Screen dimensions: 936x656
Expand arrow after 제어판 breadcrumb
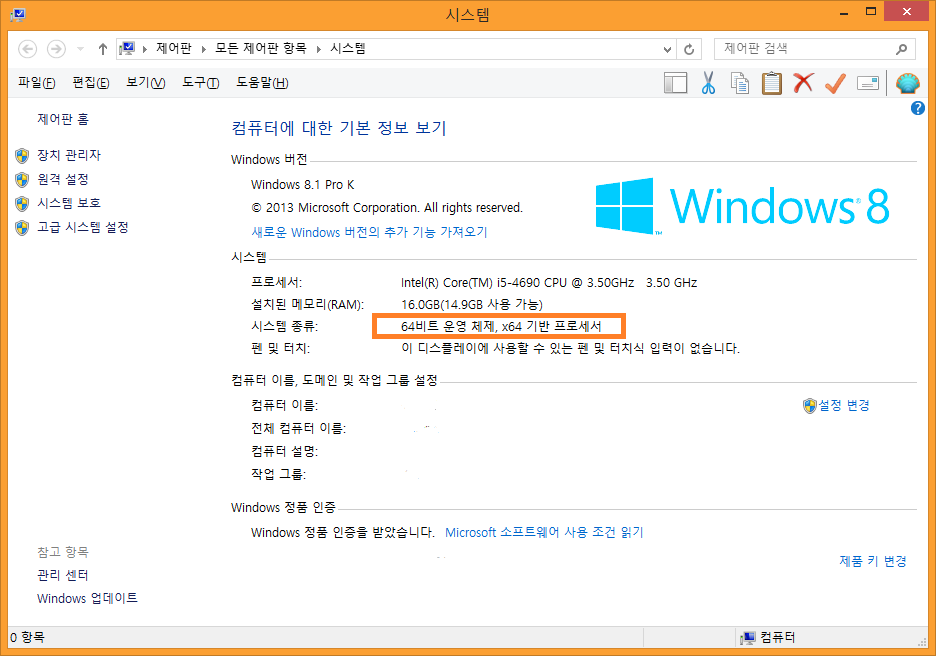[x=204, y=50]
